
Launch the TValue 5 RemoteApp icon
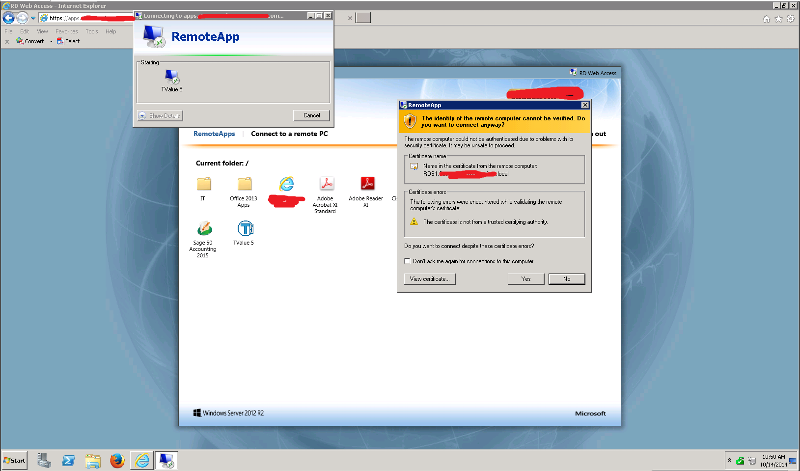[245, 229]
